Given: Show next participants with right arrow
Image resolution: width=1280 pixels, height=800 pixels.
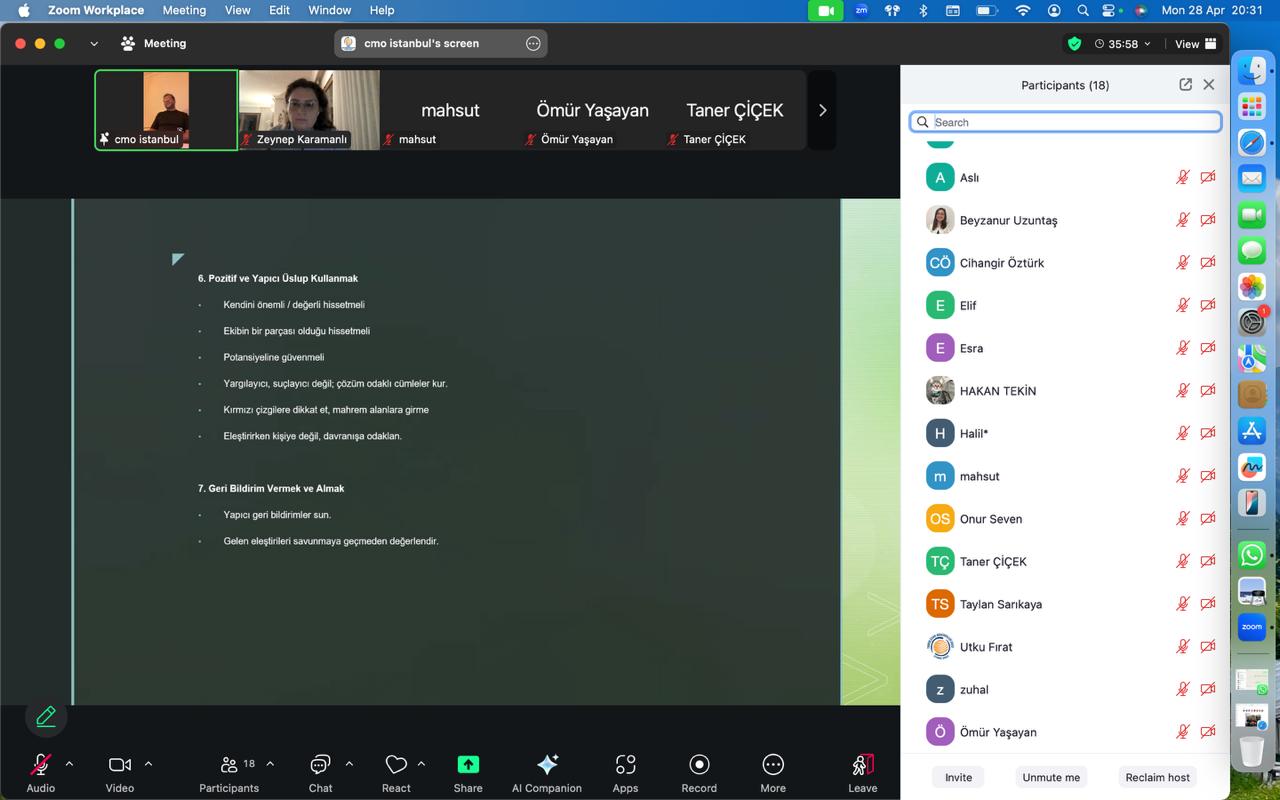Looking at the screenshot, I should (822, 110).
